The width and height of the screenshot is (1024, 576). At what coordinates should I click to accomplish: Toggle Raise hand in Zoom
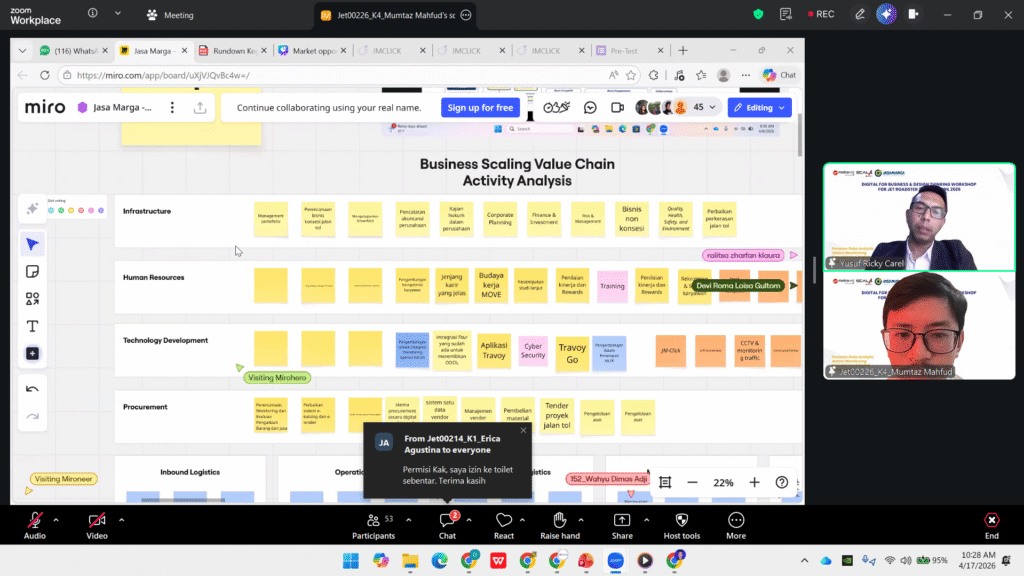pyautogui.click(x=560, y=526)
